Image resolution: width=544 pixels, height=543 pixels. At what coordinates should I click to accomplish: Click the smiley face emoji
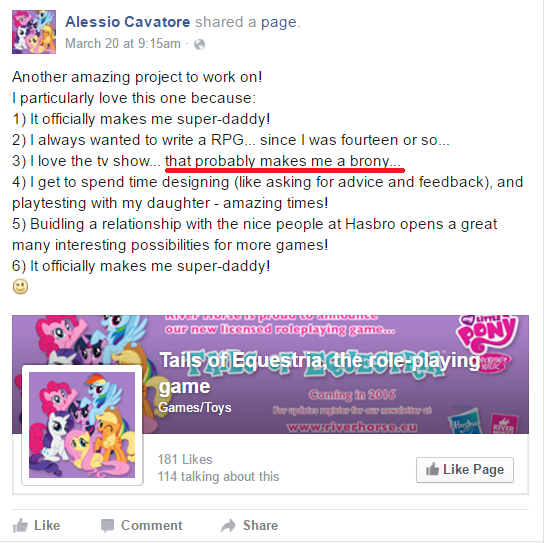coord(20,287)
